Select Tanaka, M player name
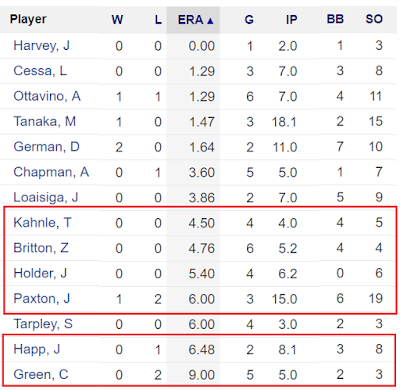 click(x=45, y=122)
